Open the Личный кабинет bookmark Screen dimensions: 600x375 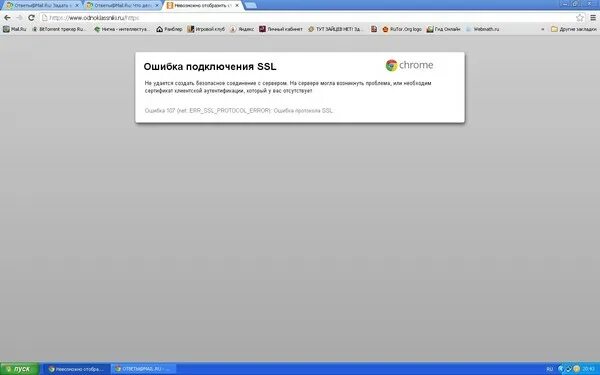(280, 29)
